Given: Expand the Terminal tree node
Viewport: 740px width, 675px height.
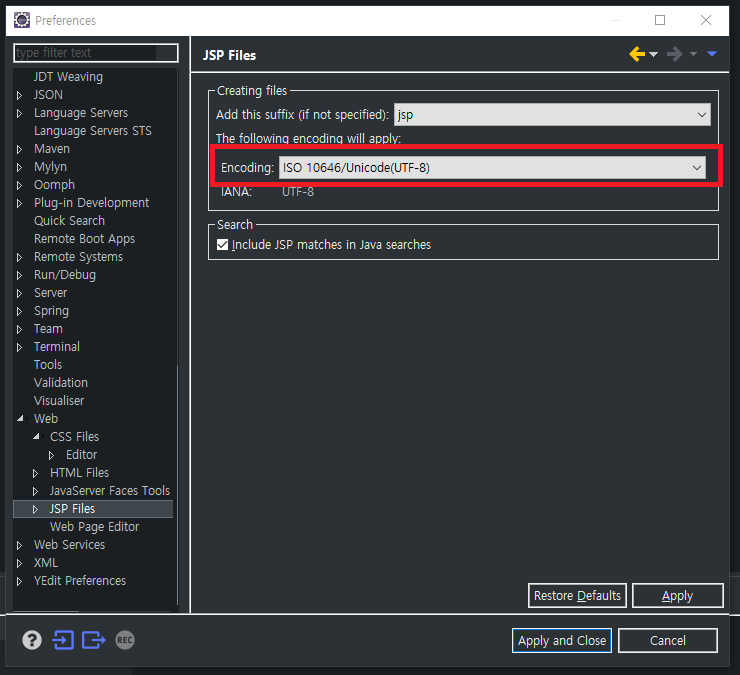Looking at the screenshot, I should point(19,347).
